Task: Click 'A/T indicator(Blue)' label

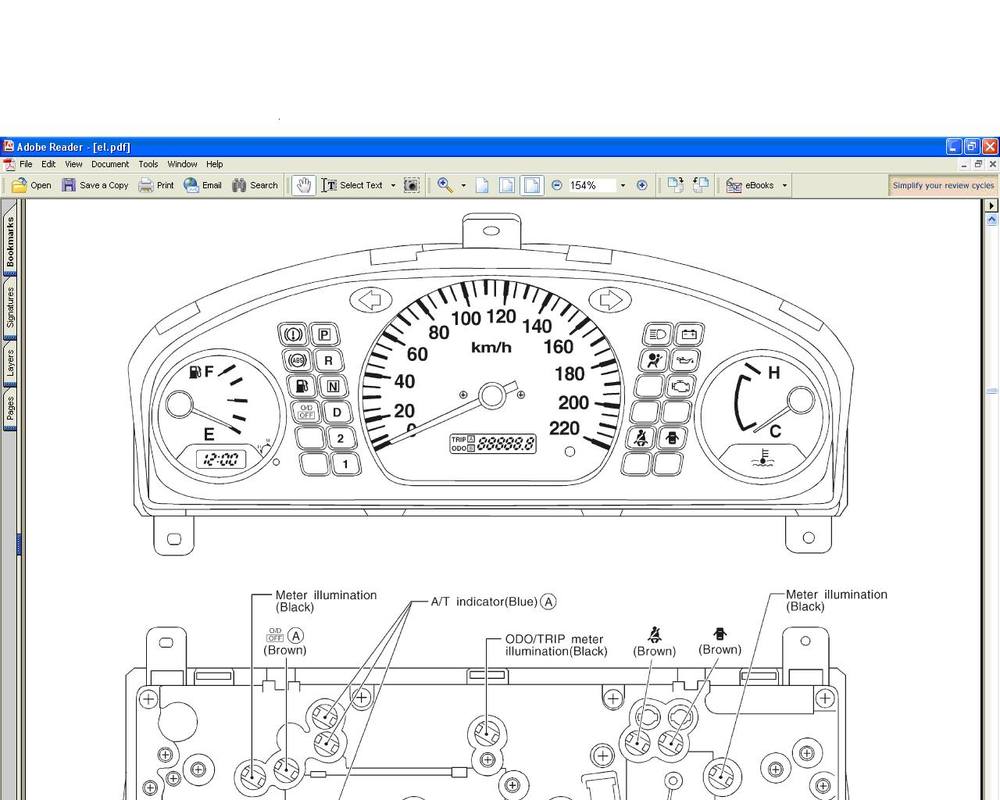Action: coord(484,602)
